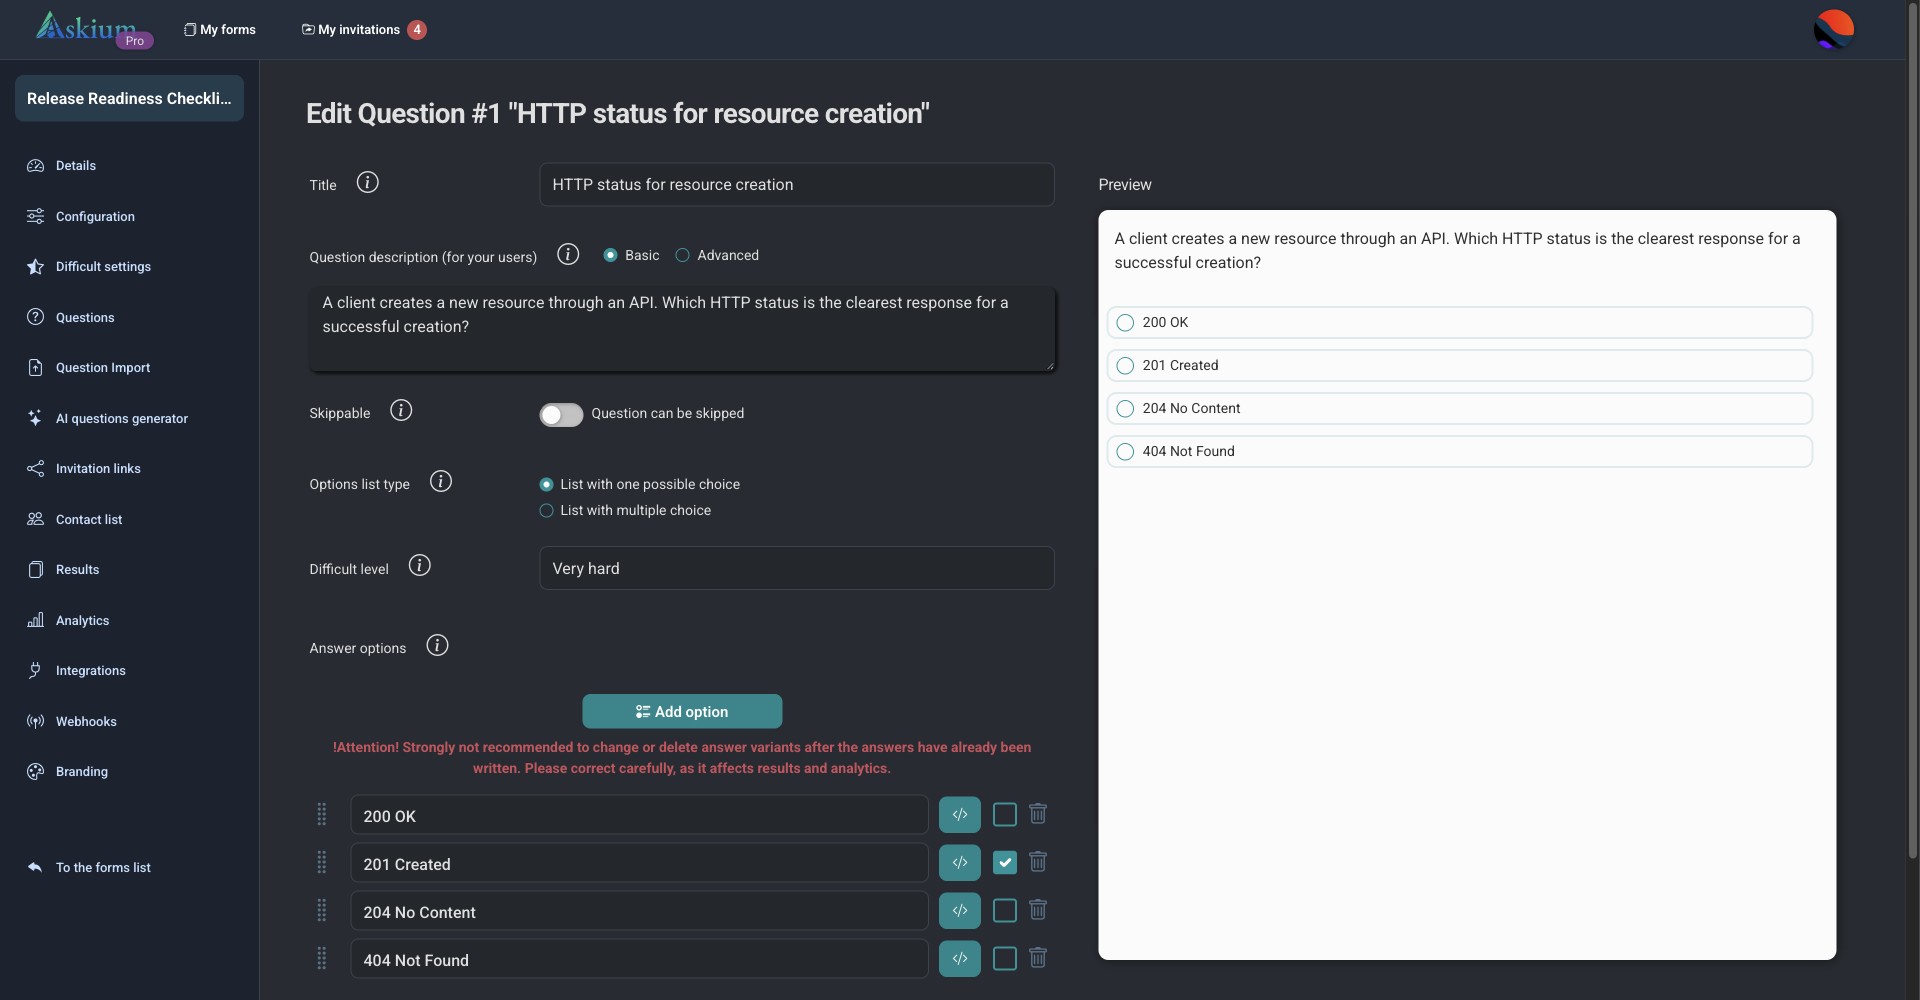Click Release Readiness Checklist form header
This screenshot has width=1920, height=1000.
pos(129,99)
